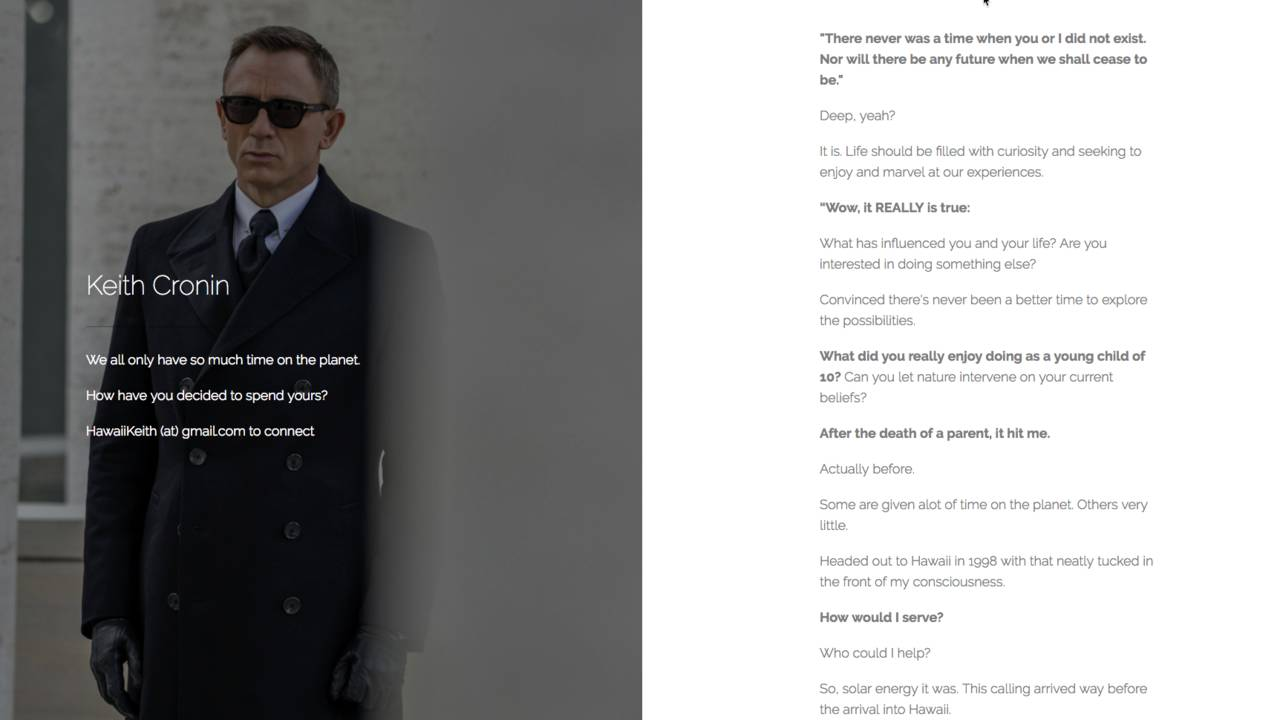Image resolution: width=1280 pixels, height=720 pixels.
Task: Click "We all only have so much time" line
Action: [223, 360]
